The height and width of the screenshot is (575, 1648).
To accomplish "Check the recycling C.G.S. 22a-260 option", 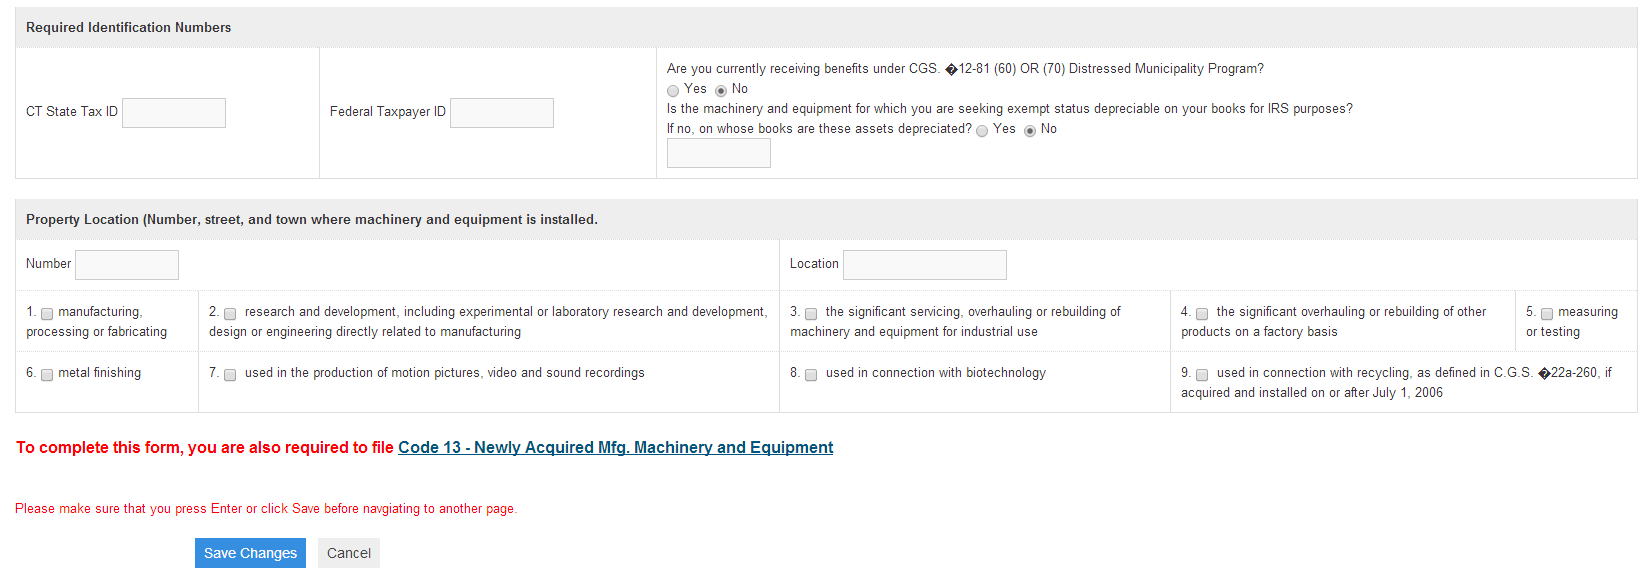I will point(1202,375).
